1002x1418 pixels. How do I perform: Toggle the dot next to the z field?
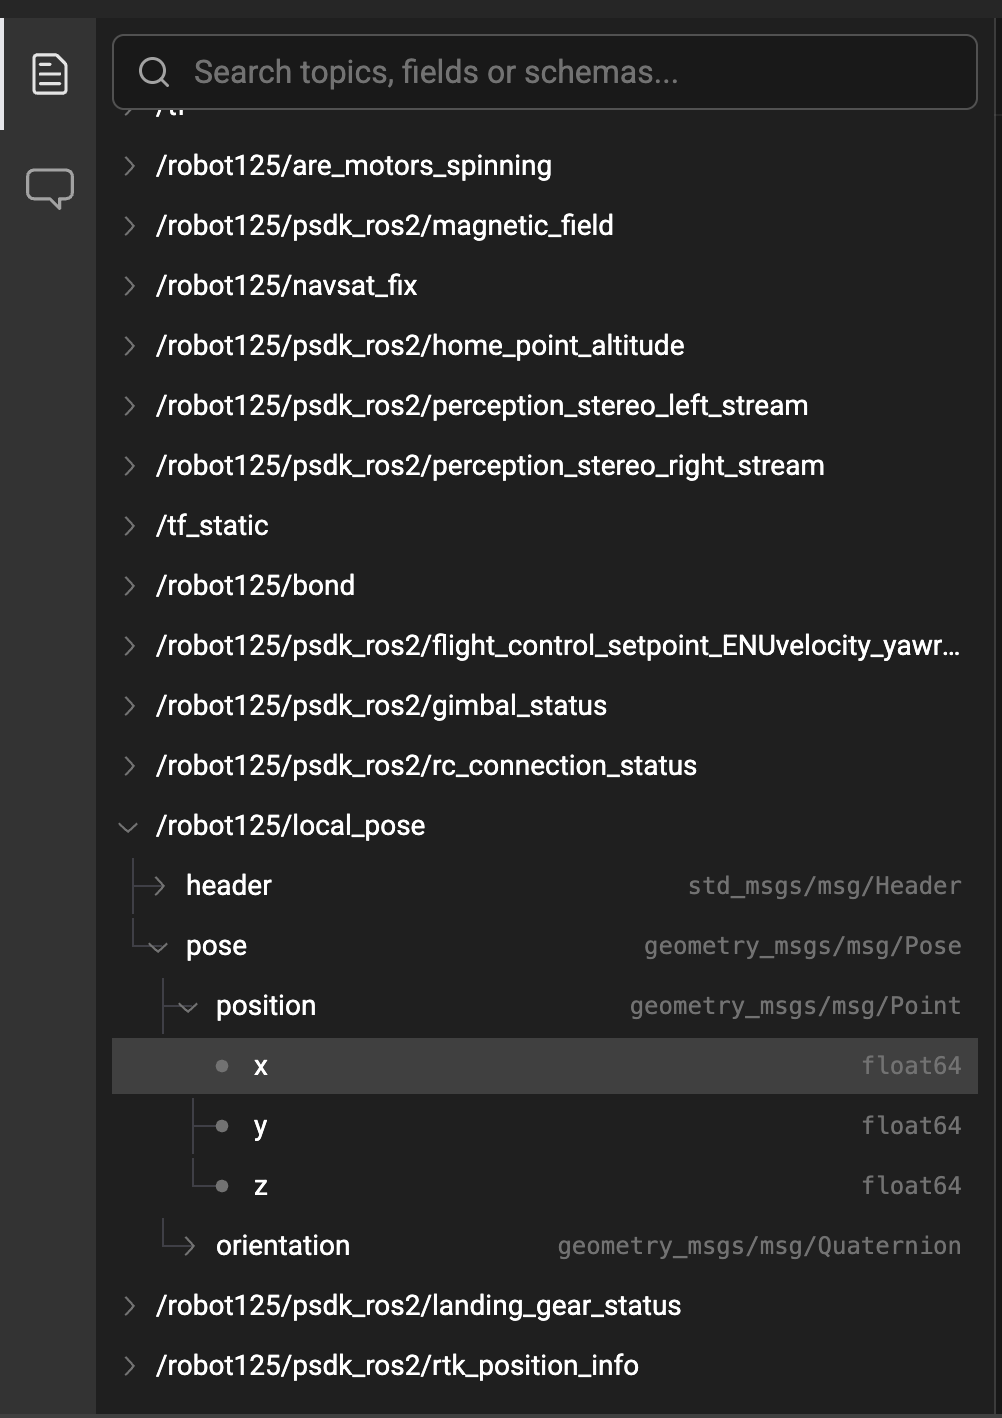(x=220, y=1186)
